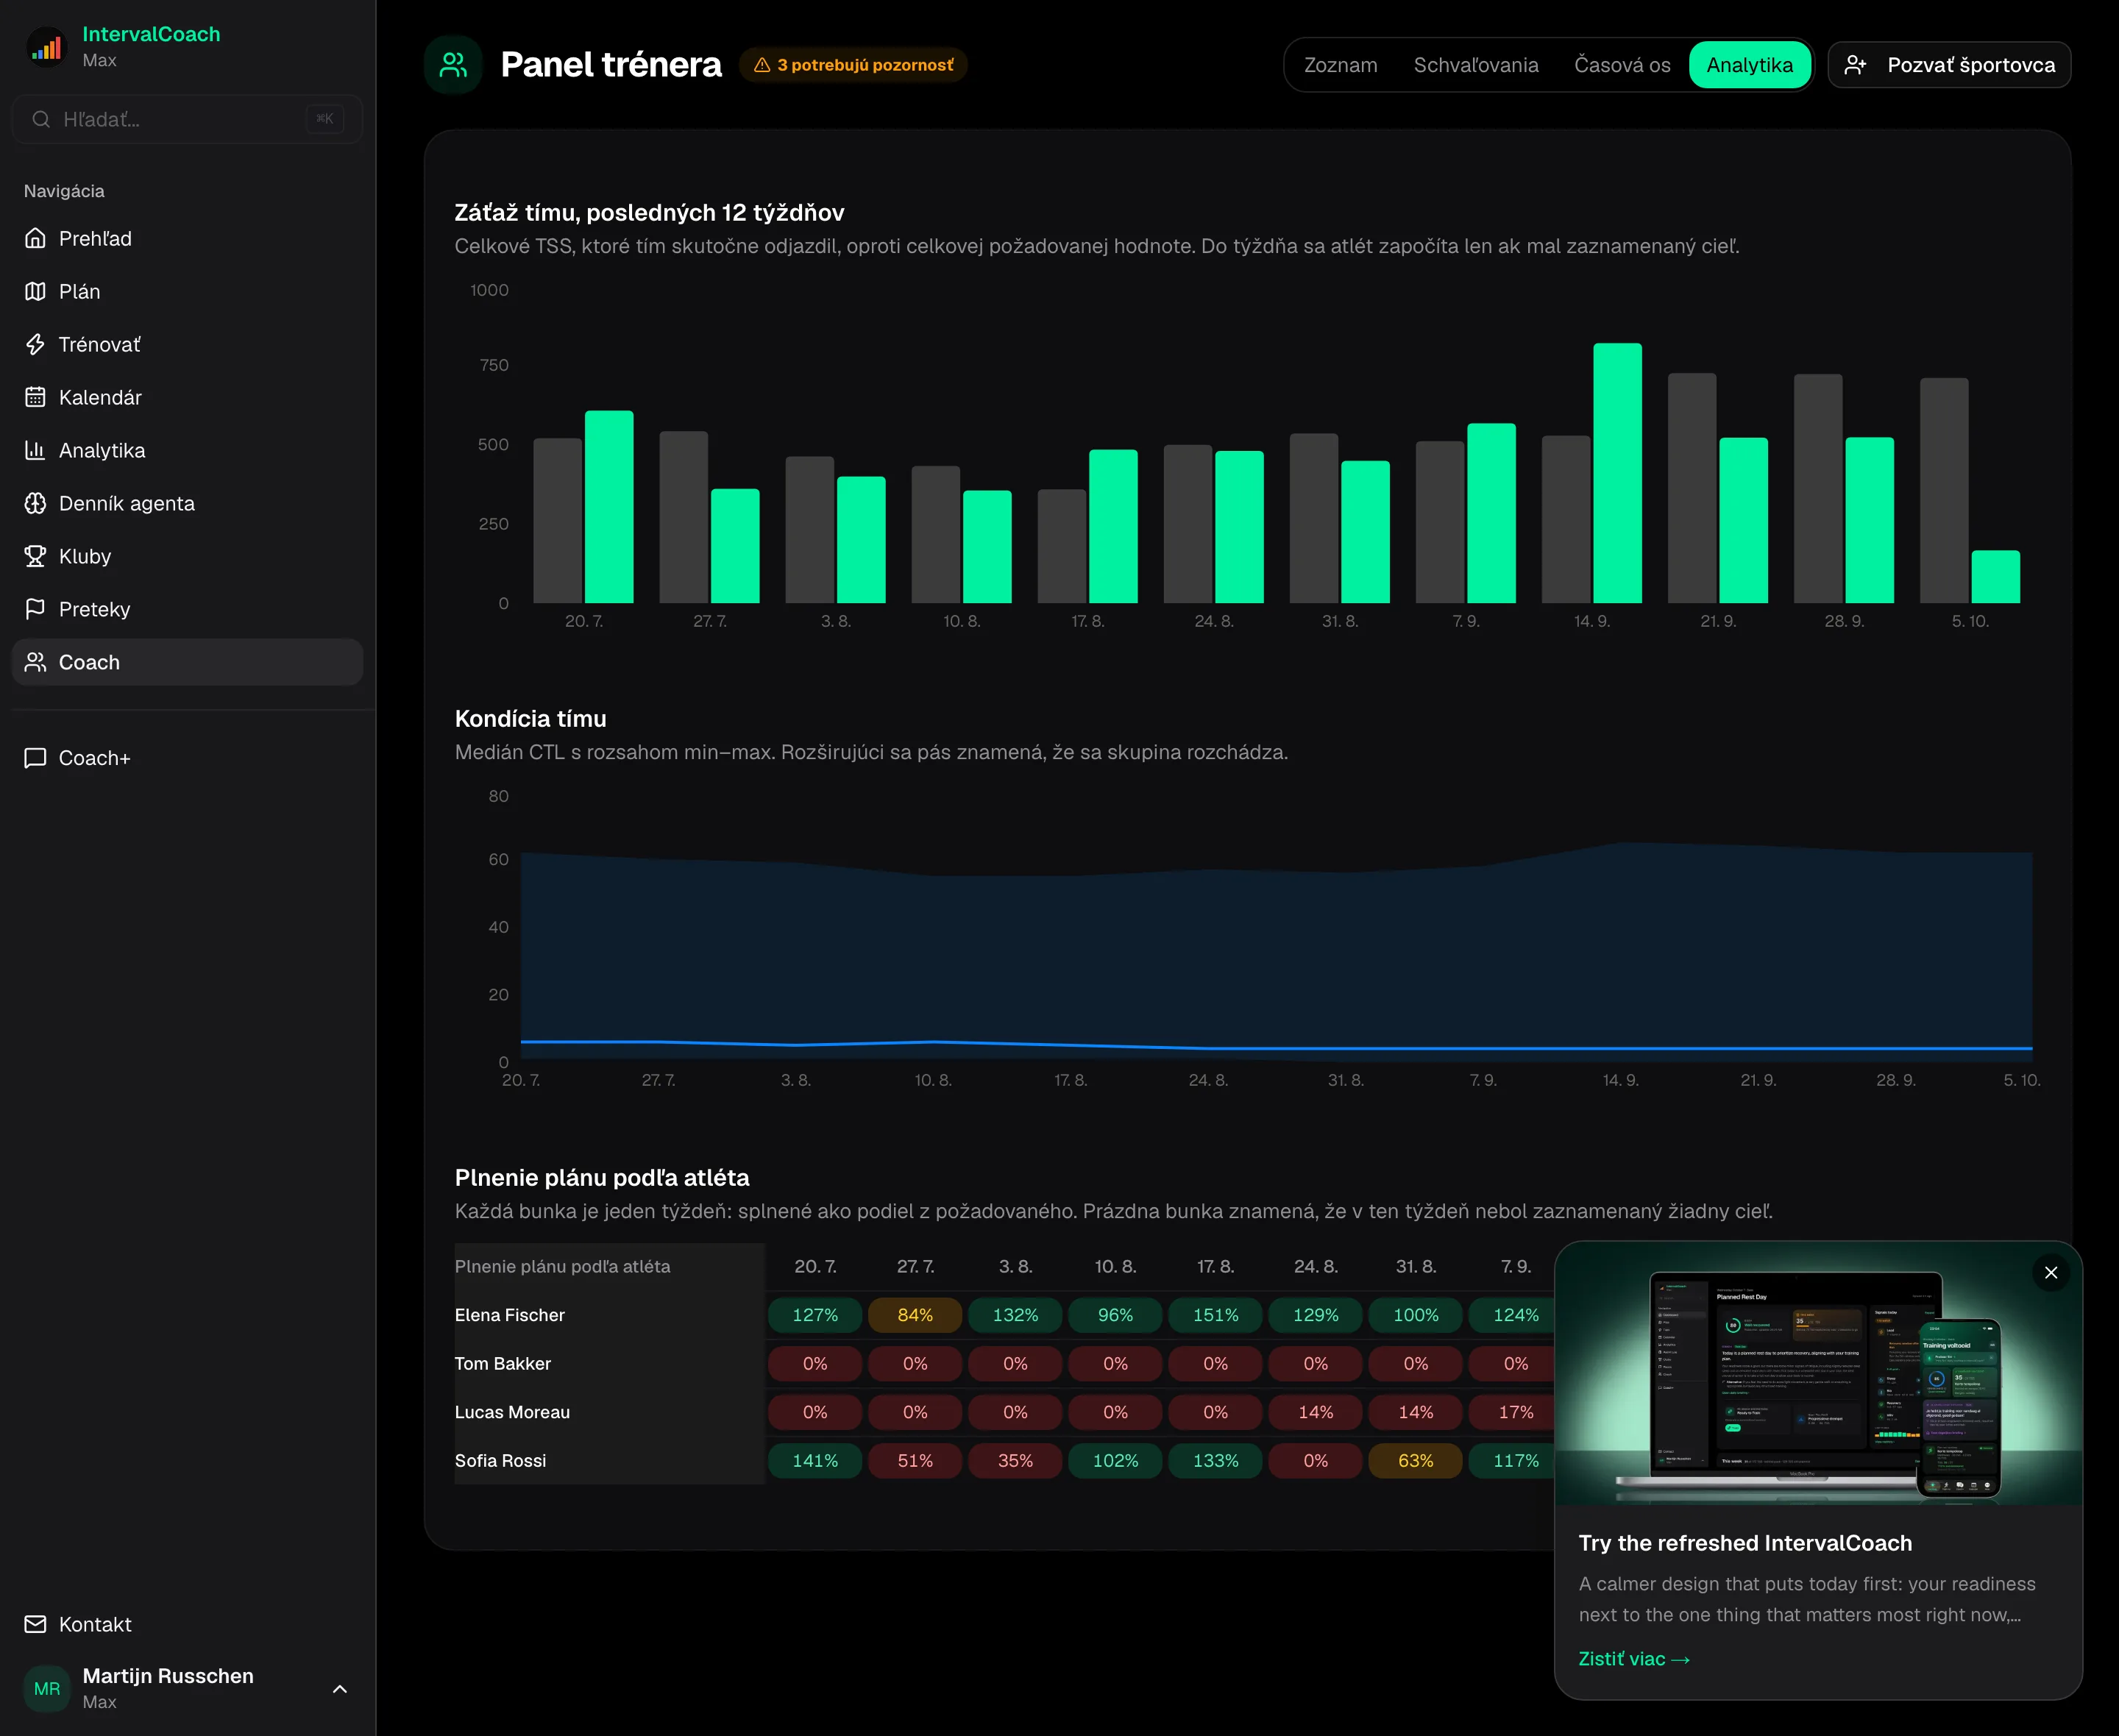Click the Kontakt envelope icon
Image resolution: width=2119 pixels, height=1736 pixels.
[x=36, y=1624]
